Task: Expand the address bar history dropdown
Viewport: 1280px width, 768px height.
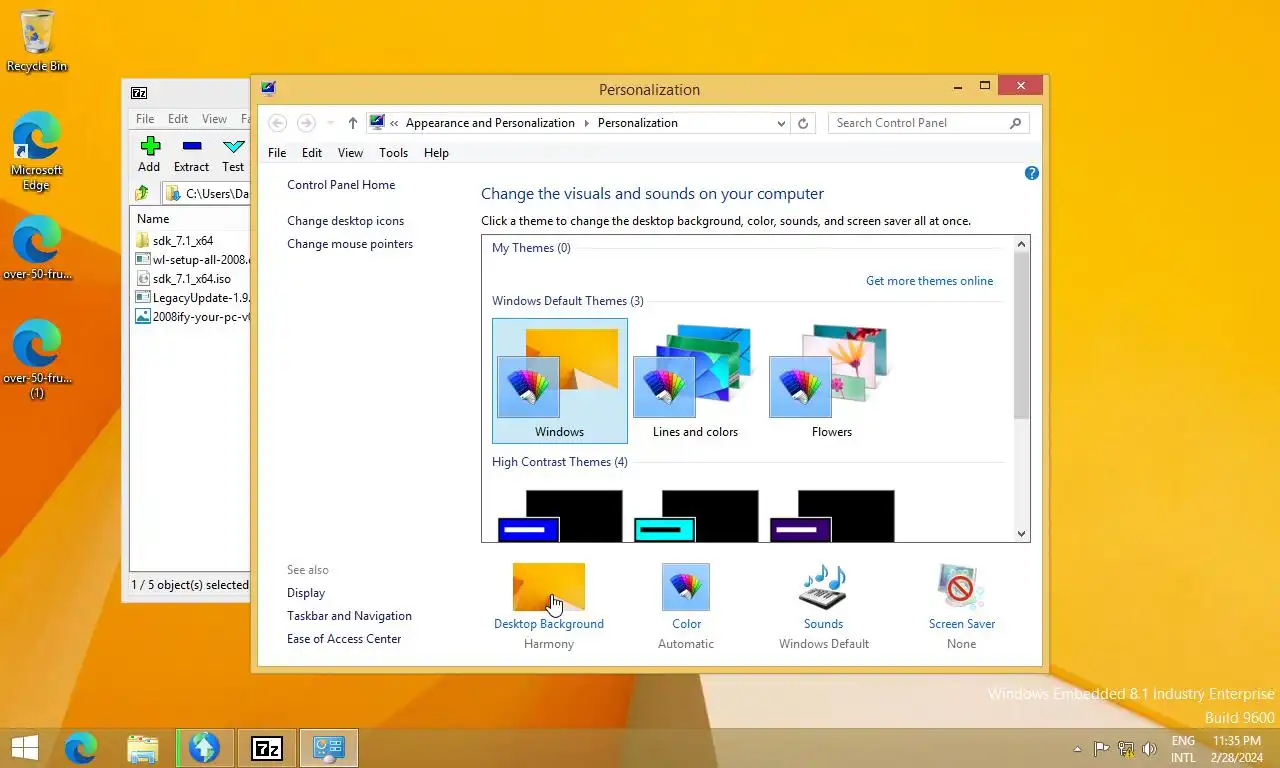Action: (781, 123)
